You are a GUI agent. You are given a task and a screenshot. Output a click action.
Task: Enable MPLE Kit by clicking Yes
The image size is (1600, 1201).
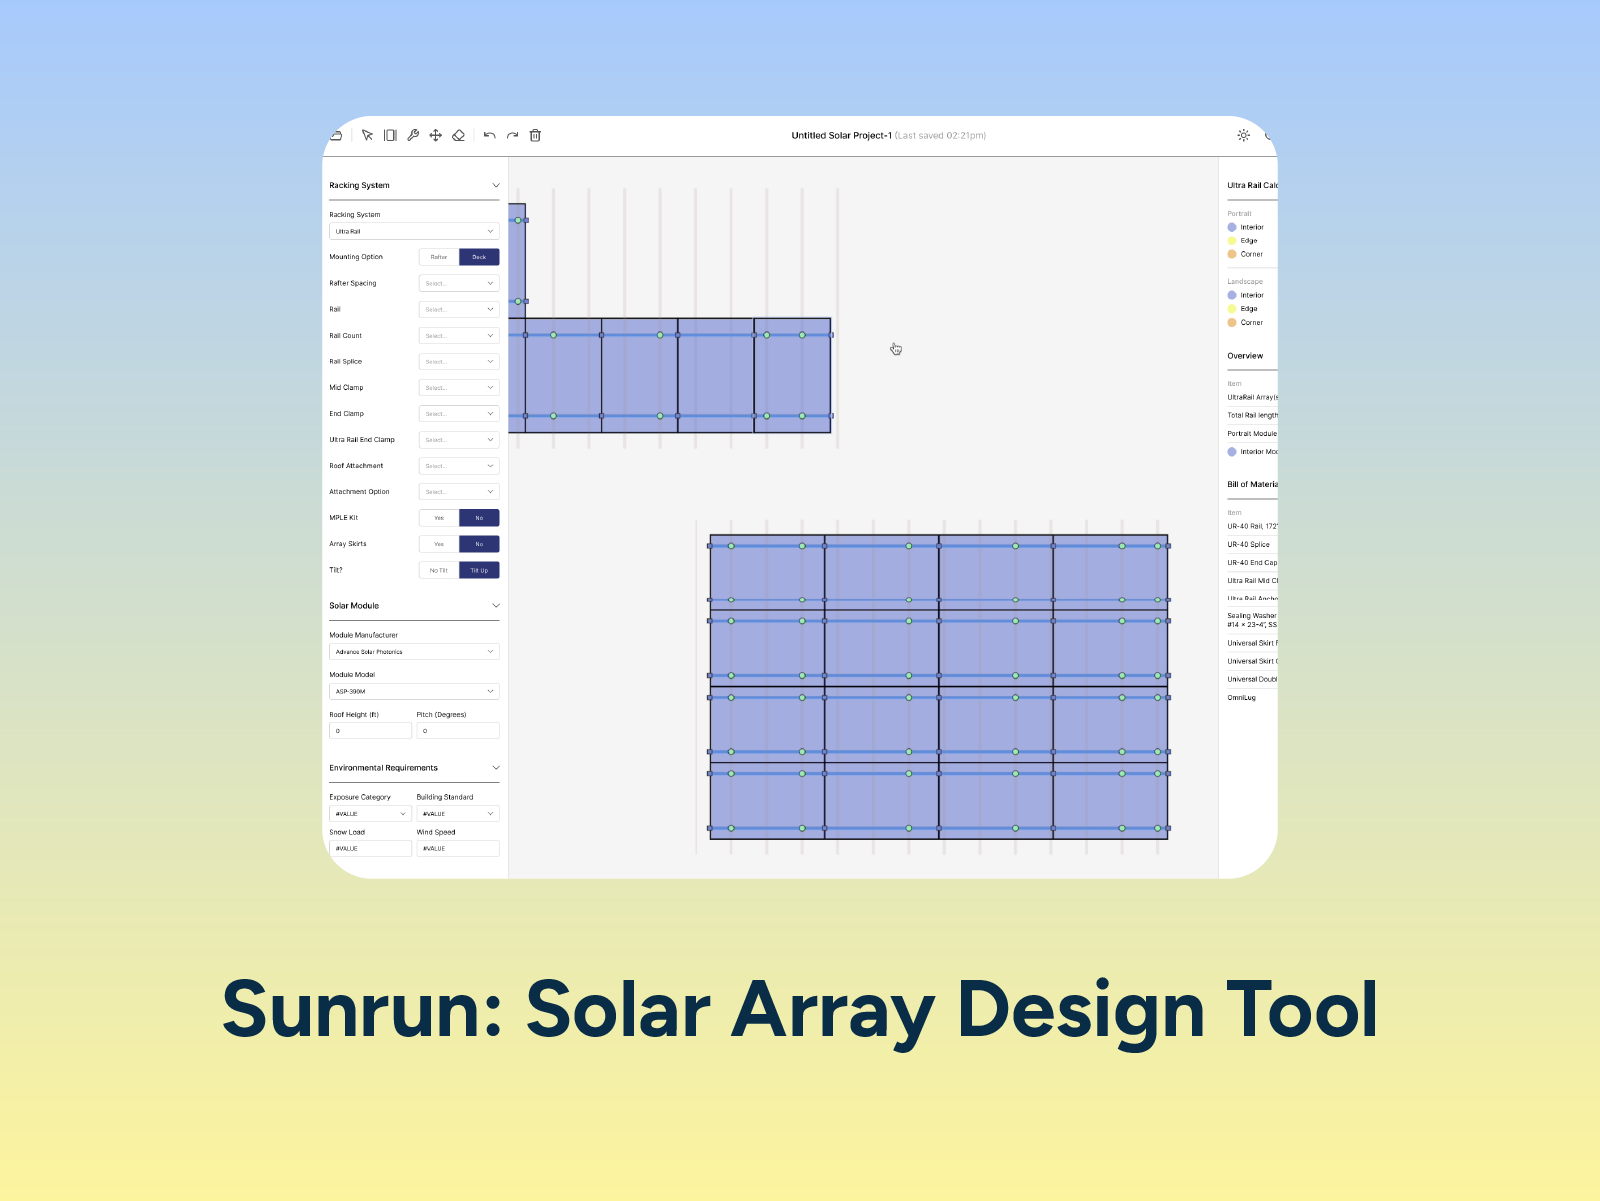(438, 517)
